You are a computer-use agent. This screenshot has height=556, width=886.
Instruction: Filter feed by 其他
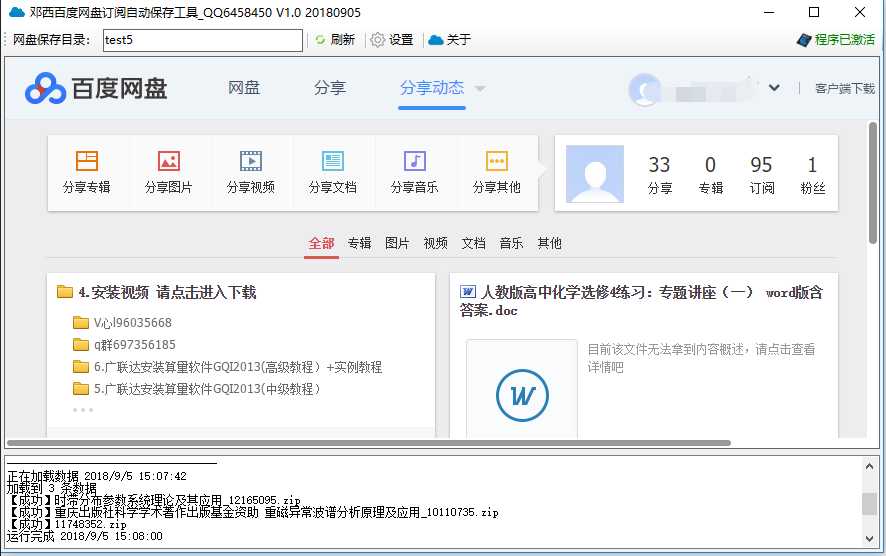pyautogui.click(x=550, y=244)
